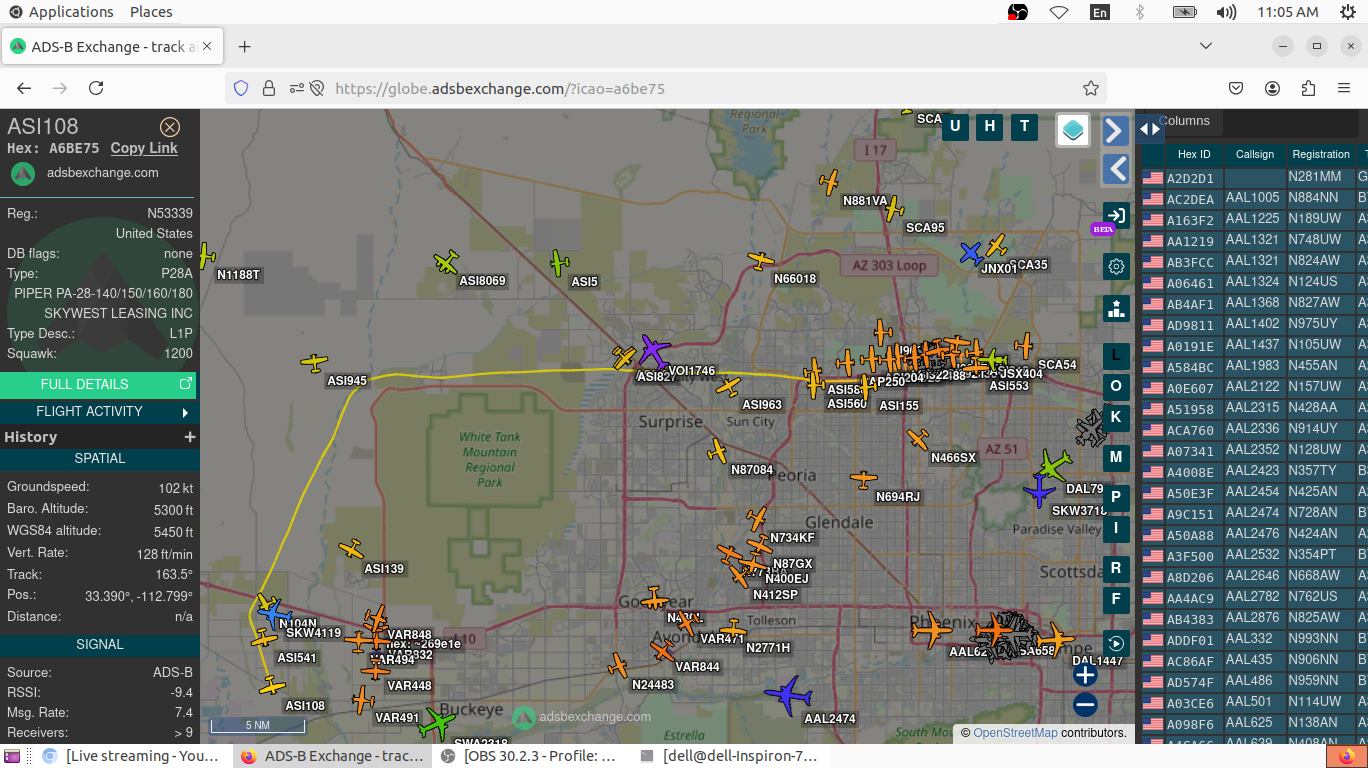
Task: Click the left chevron sidebar button
Action: [x=1116, y=169]
